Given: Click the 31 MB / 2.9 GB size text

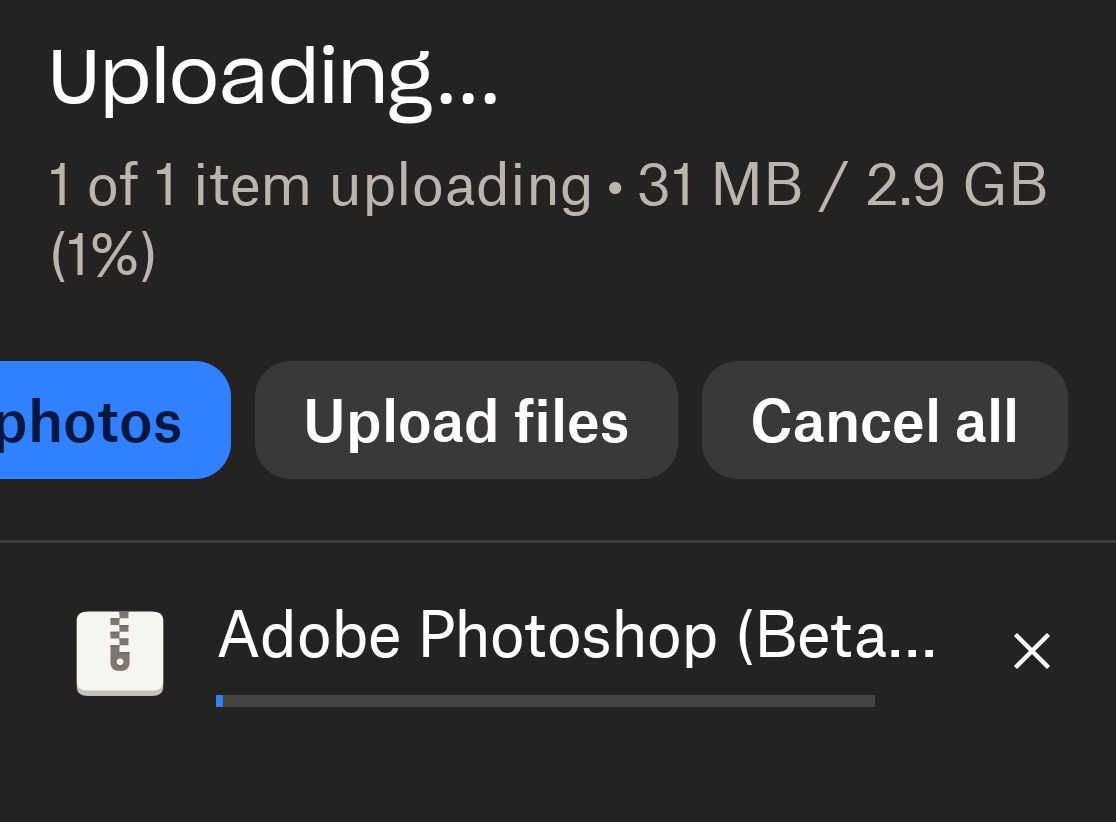Looking at the screenshot, I should tap(842, 186).
